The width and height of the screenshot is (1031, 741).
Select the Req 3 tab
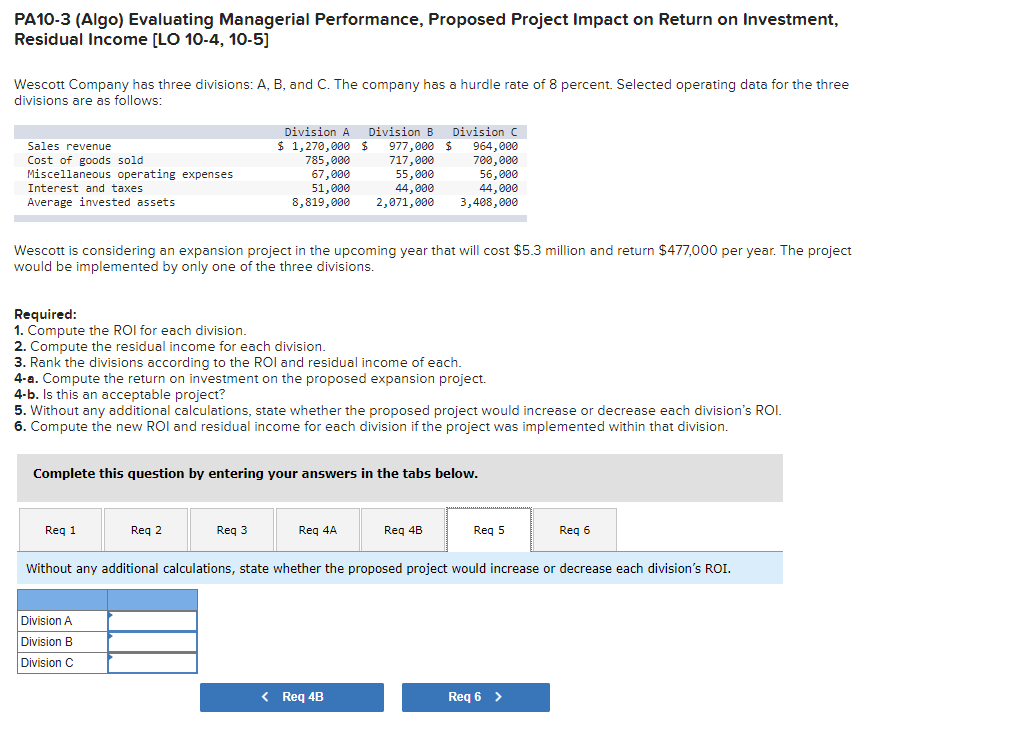(232, 530)
